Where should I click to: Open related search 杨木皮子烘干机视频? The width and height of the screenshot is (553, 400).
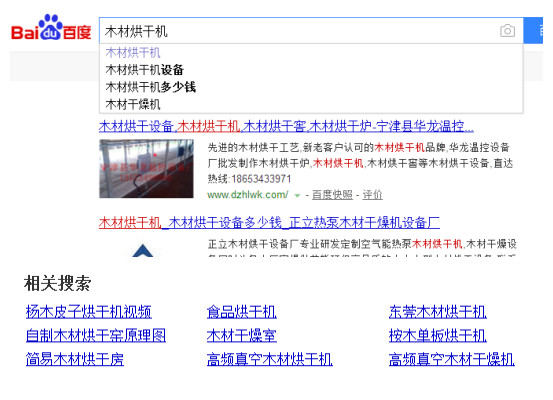pyautogui.click(x=89, y=312)
